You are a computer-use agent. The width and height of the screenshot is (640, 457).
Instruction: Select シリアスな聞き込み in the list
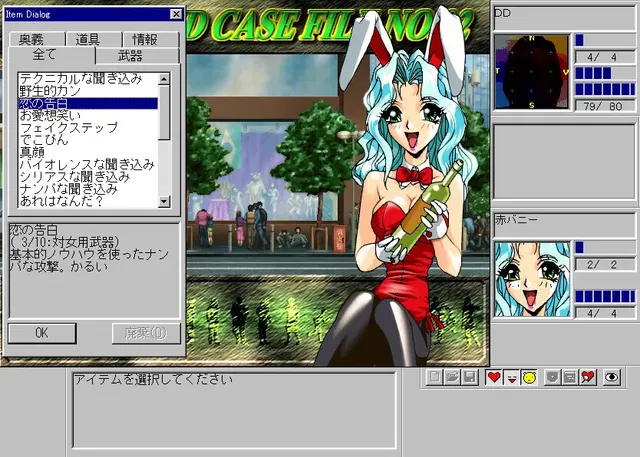pos(88,177)
